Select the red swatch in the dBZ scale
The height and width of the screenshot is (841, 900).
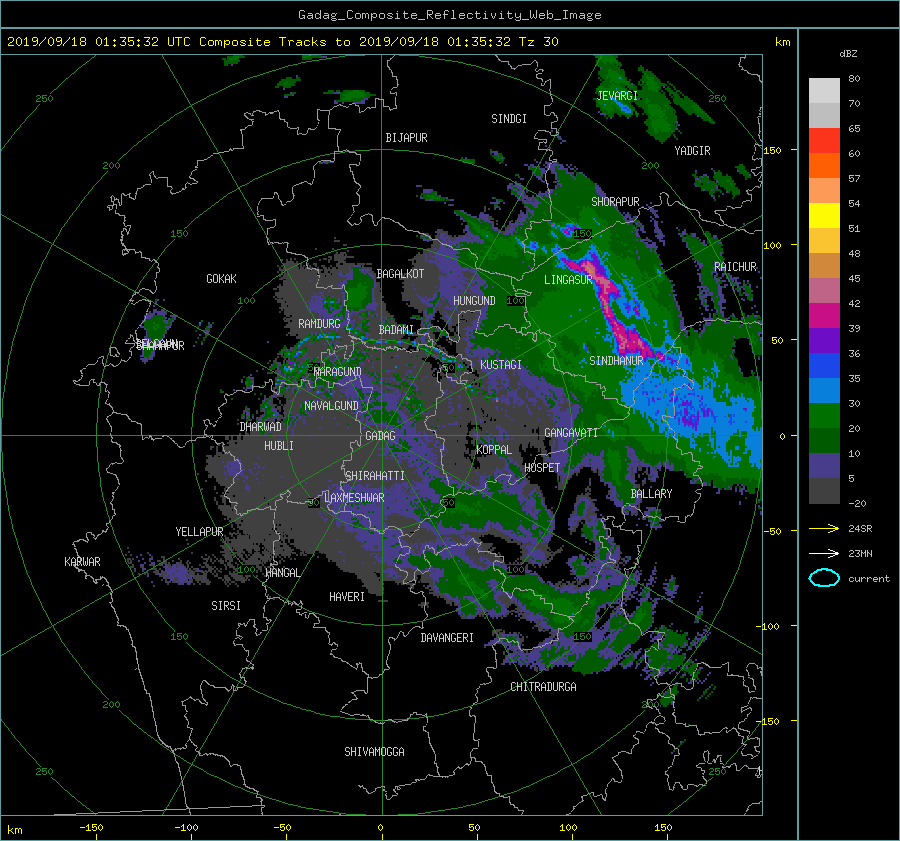tap(824, 140)
